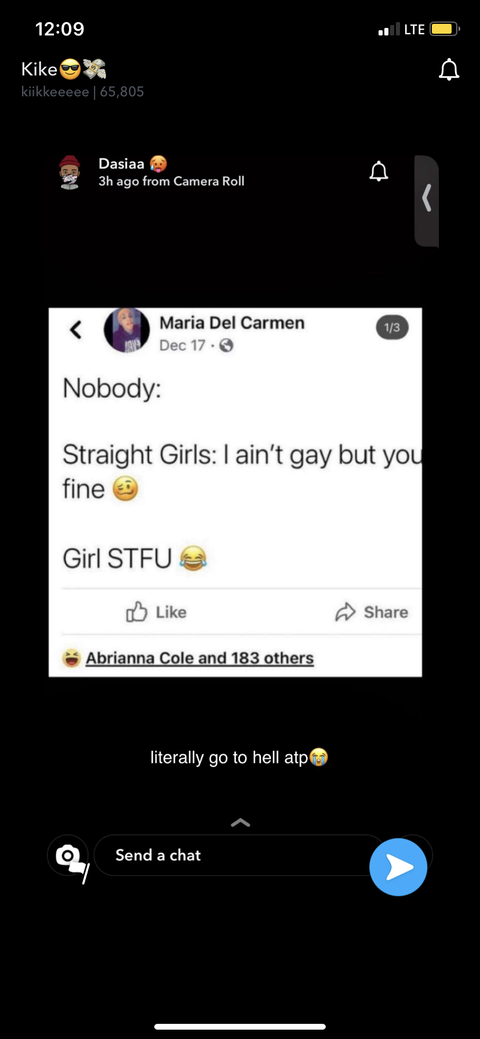Toggle story notifications bell for Kike
The width and height of the screenshot is (480, 1039).
[449, 69]
